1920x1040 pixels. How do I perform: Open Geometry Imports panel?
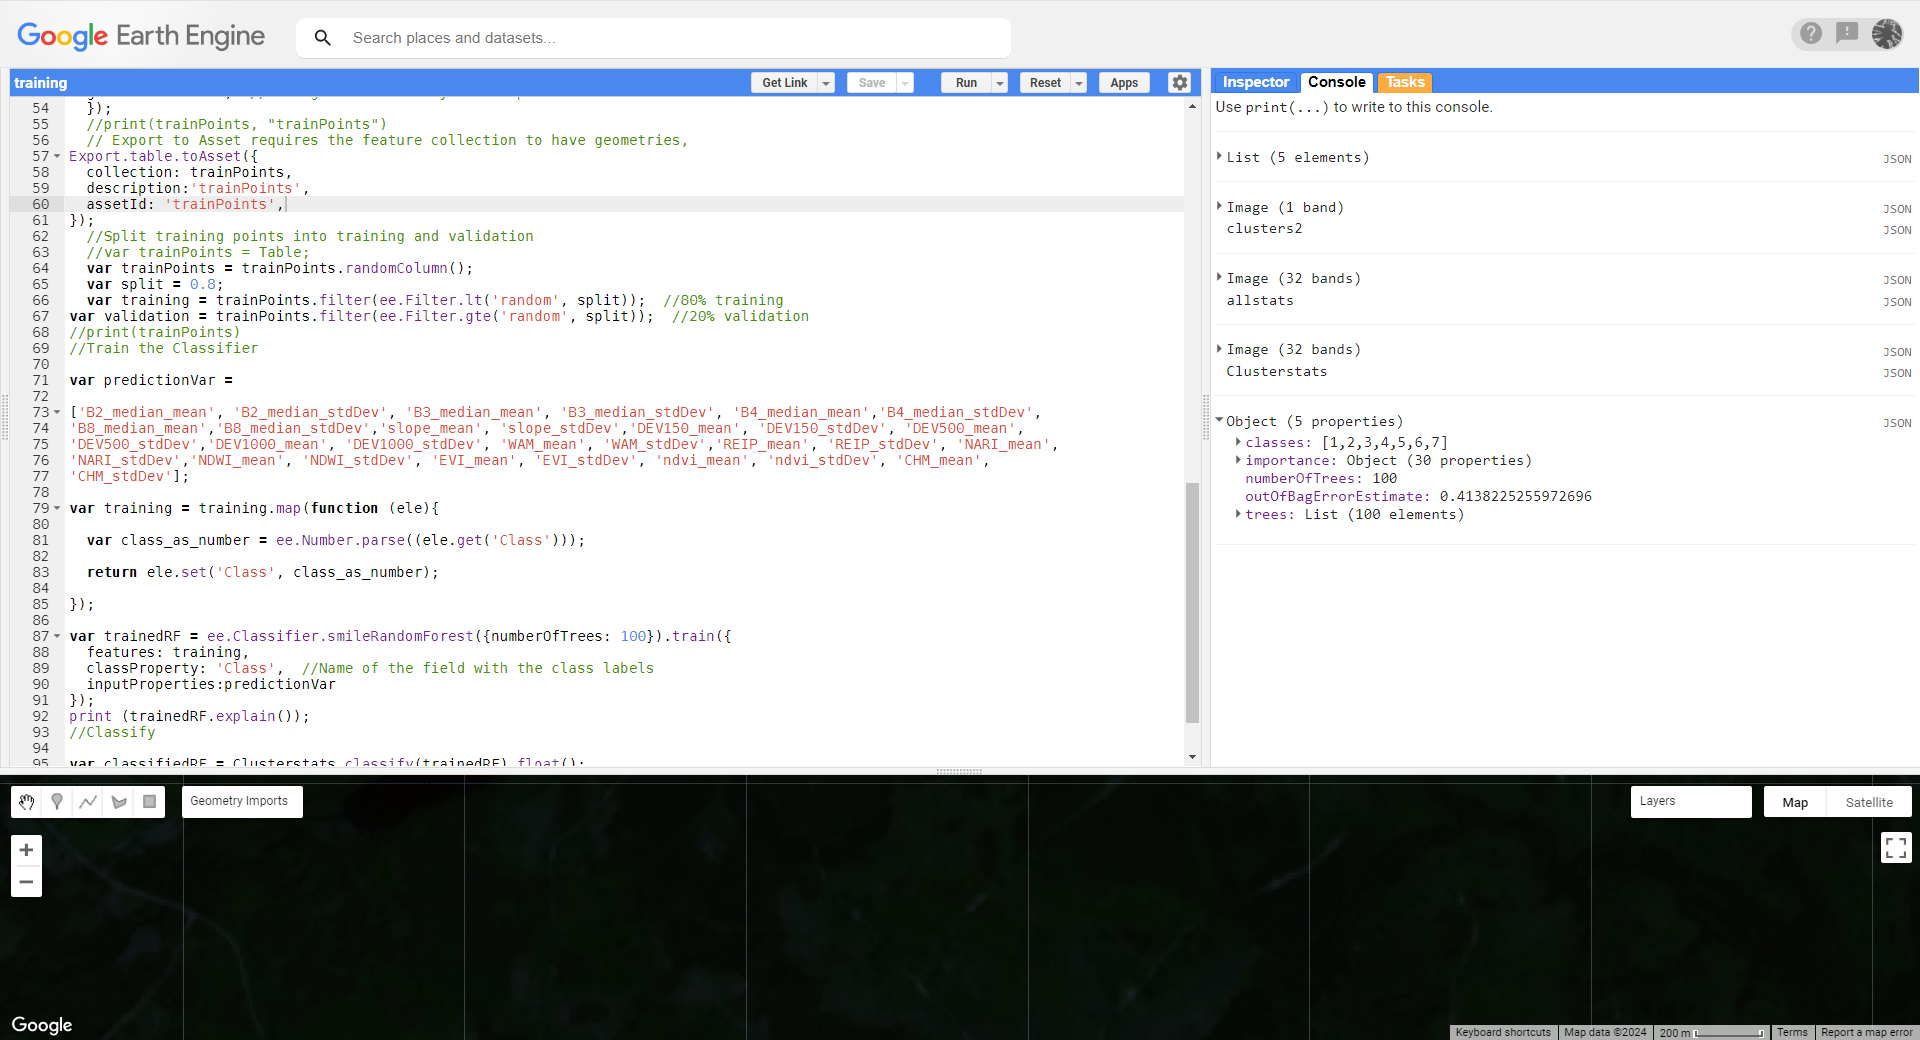[x=242, y=801]
